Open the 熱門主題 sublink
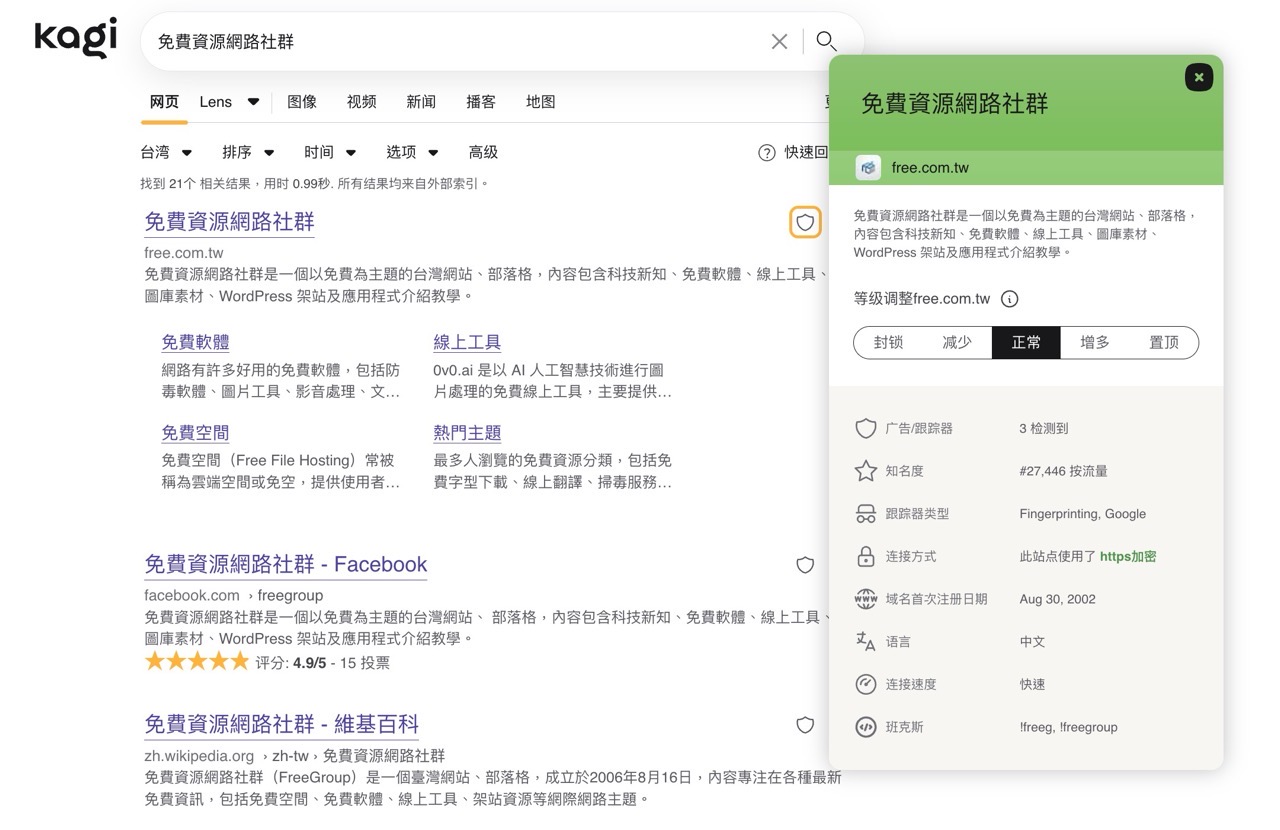The width and height of the screenshot is (1280, 830). pos(467,433)
